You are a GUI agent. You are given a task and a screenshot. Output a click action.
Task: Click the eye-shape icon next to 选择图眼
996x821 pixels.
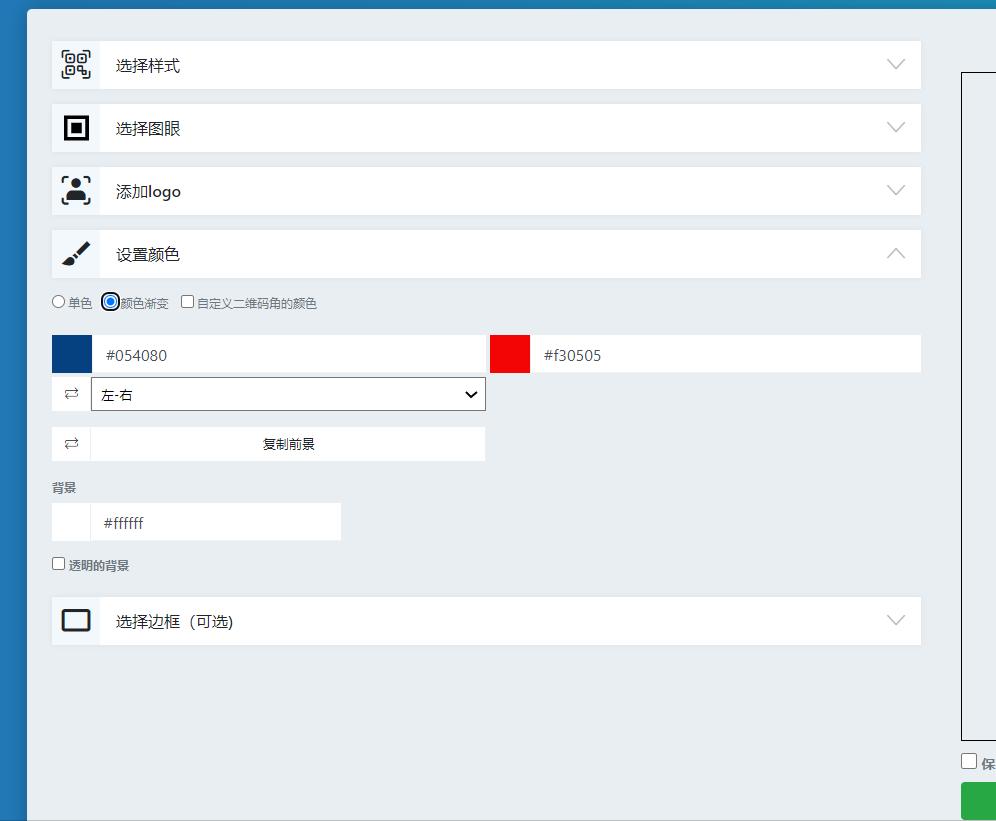pyautogui.click(x=75, y=127)
